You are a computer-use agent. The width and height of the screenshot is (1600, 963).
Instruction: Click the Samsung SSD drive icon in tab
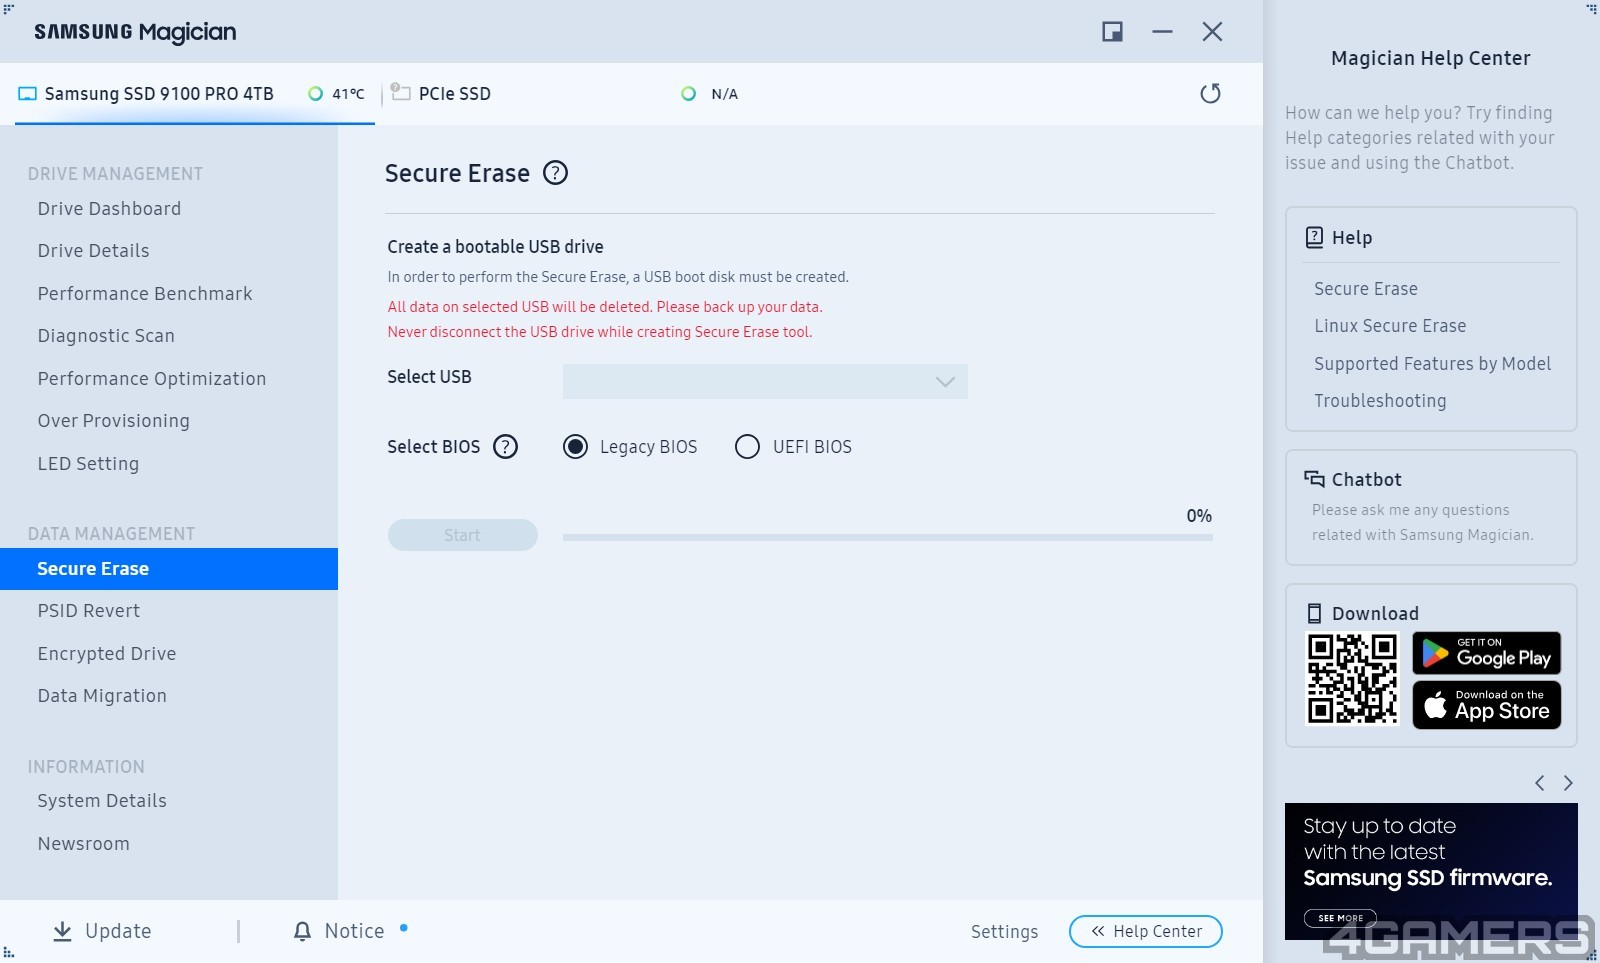[27, 94]
